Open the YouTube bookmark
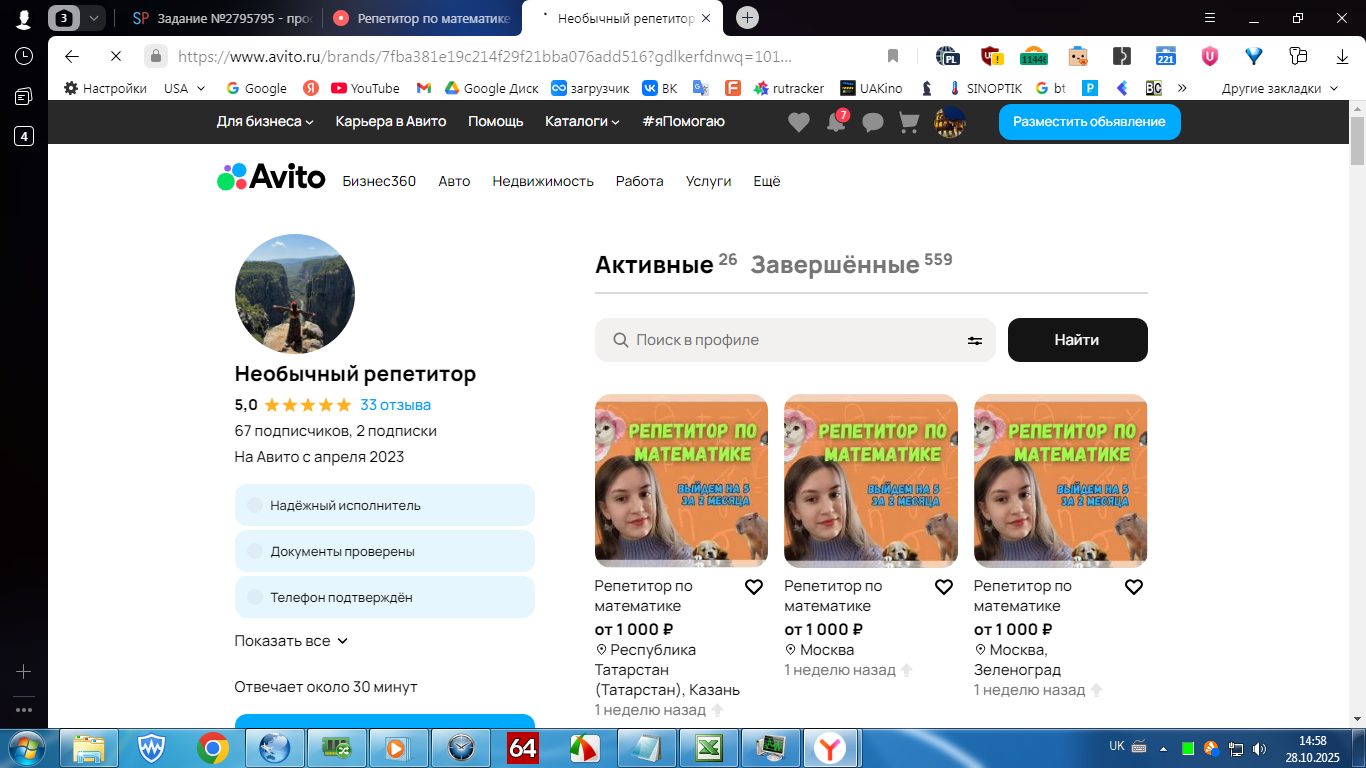This screenshot has height=768, width=1366. (365, 88)
